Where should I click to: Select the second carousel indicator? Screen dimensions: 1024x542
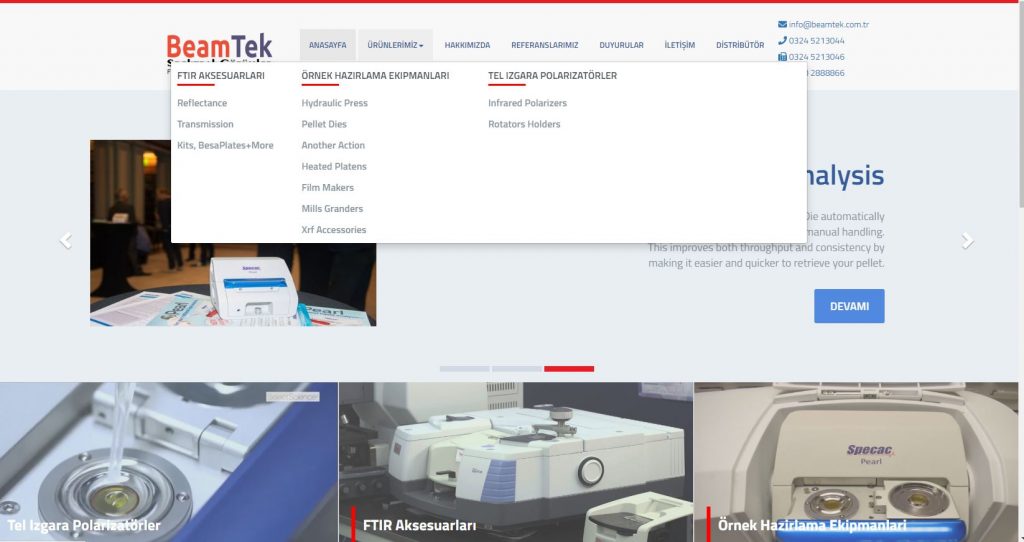point(517,369)
